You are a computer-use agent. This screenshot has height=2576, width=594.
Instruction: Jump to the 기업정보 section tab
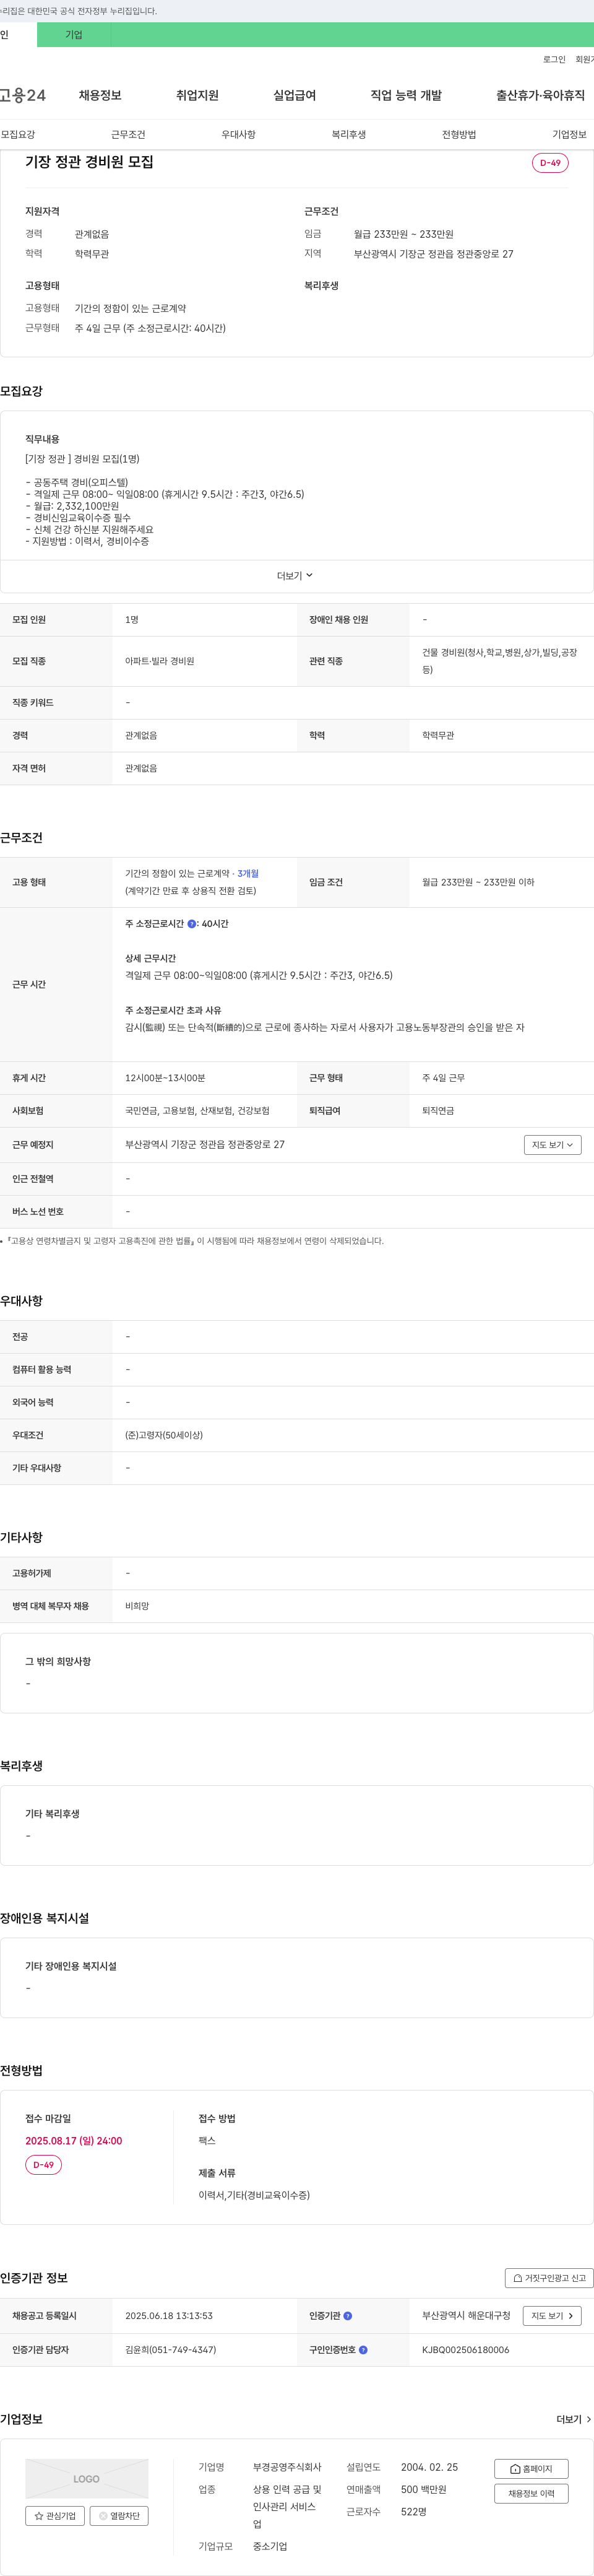(569, 134)
